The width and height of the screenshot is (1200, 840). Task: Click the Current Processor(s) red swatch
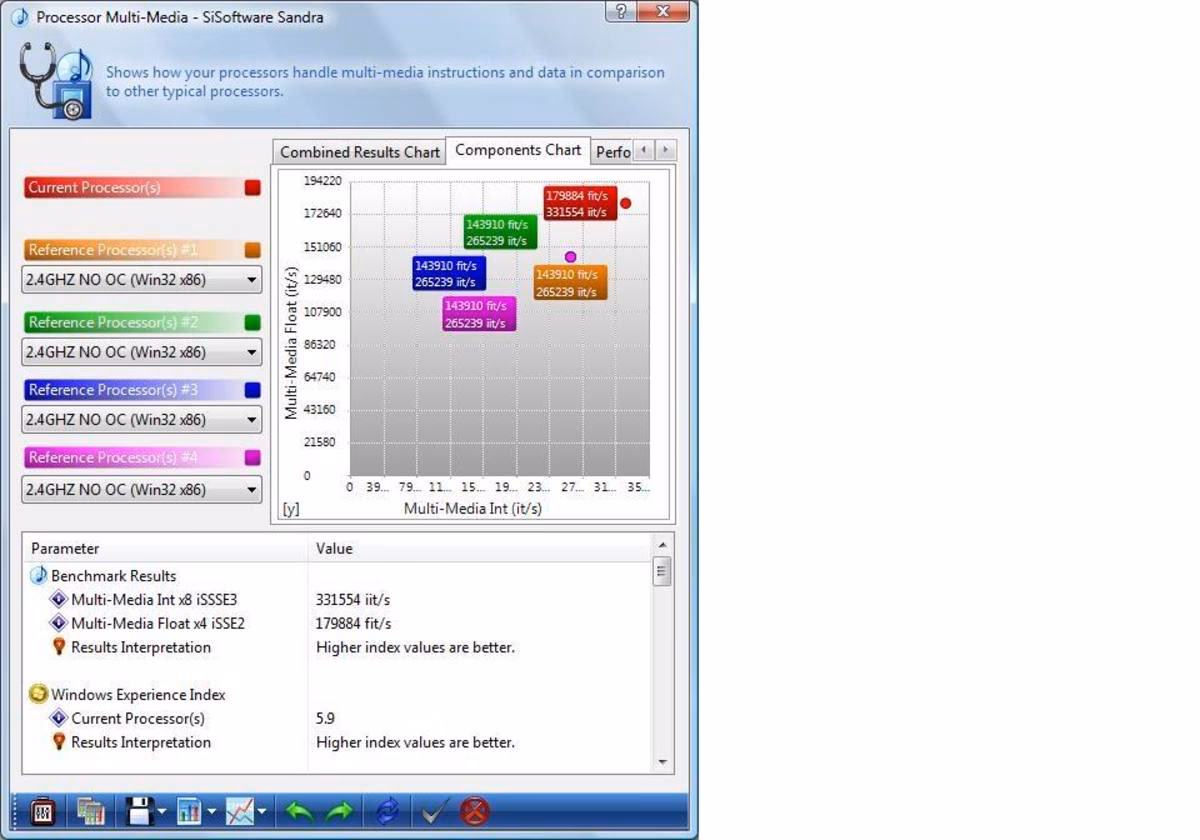point(252,187)
